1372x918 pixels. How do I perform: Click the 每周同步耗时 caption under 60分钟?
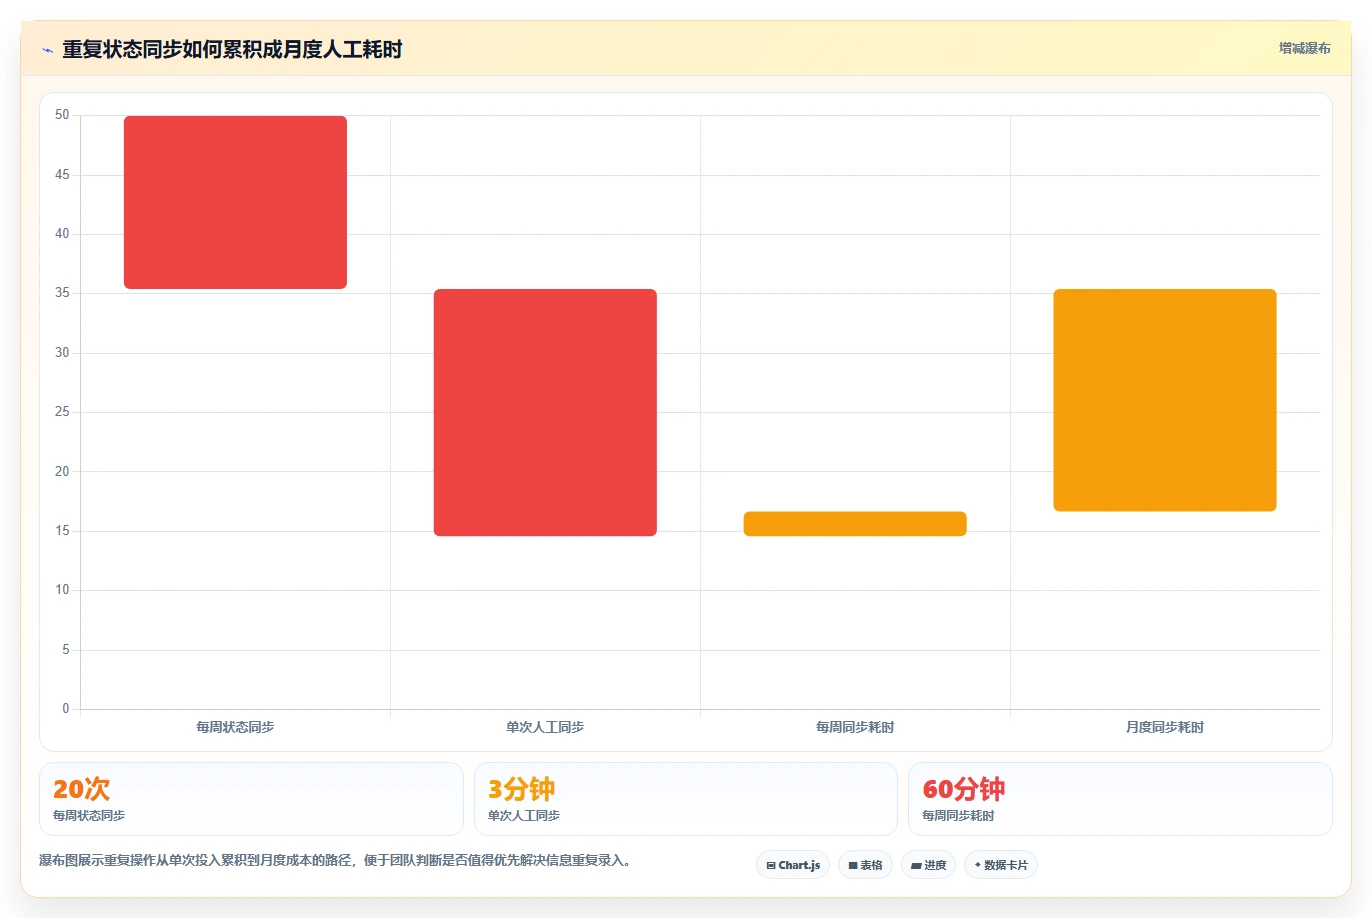pyautogui.click(x=958, y=816)
